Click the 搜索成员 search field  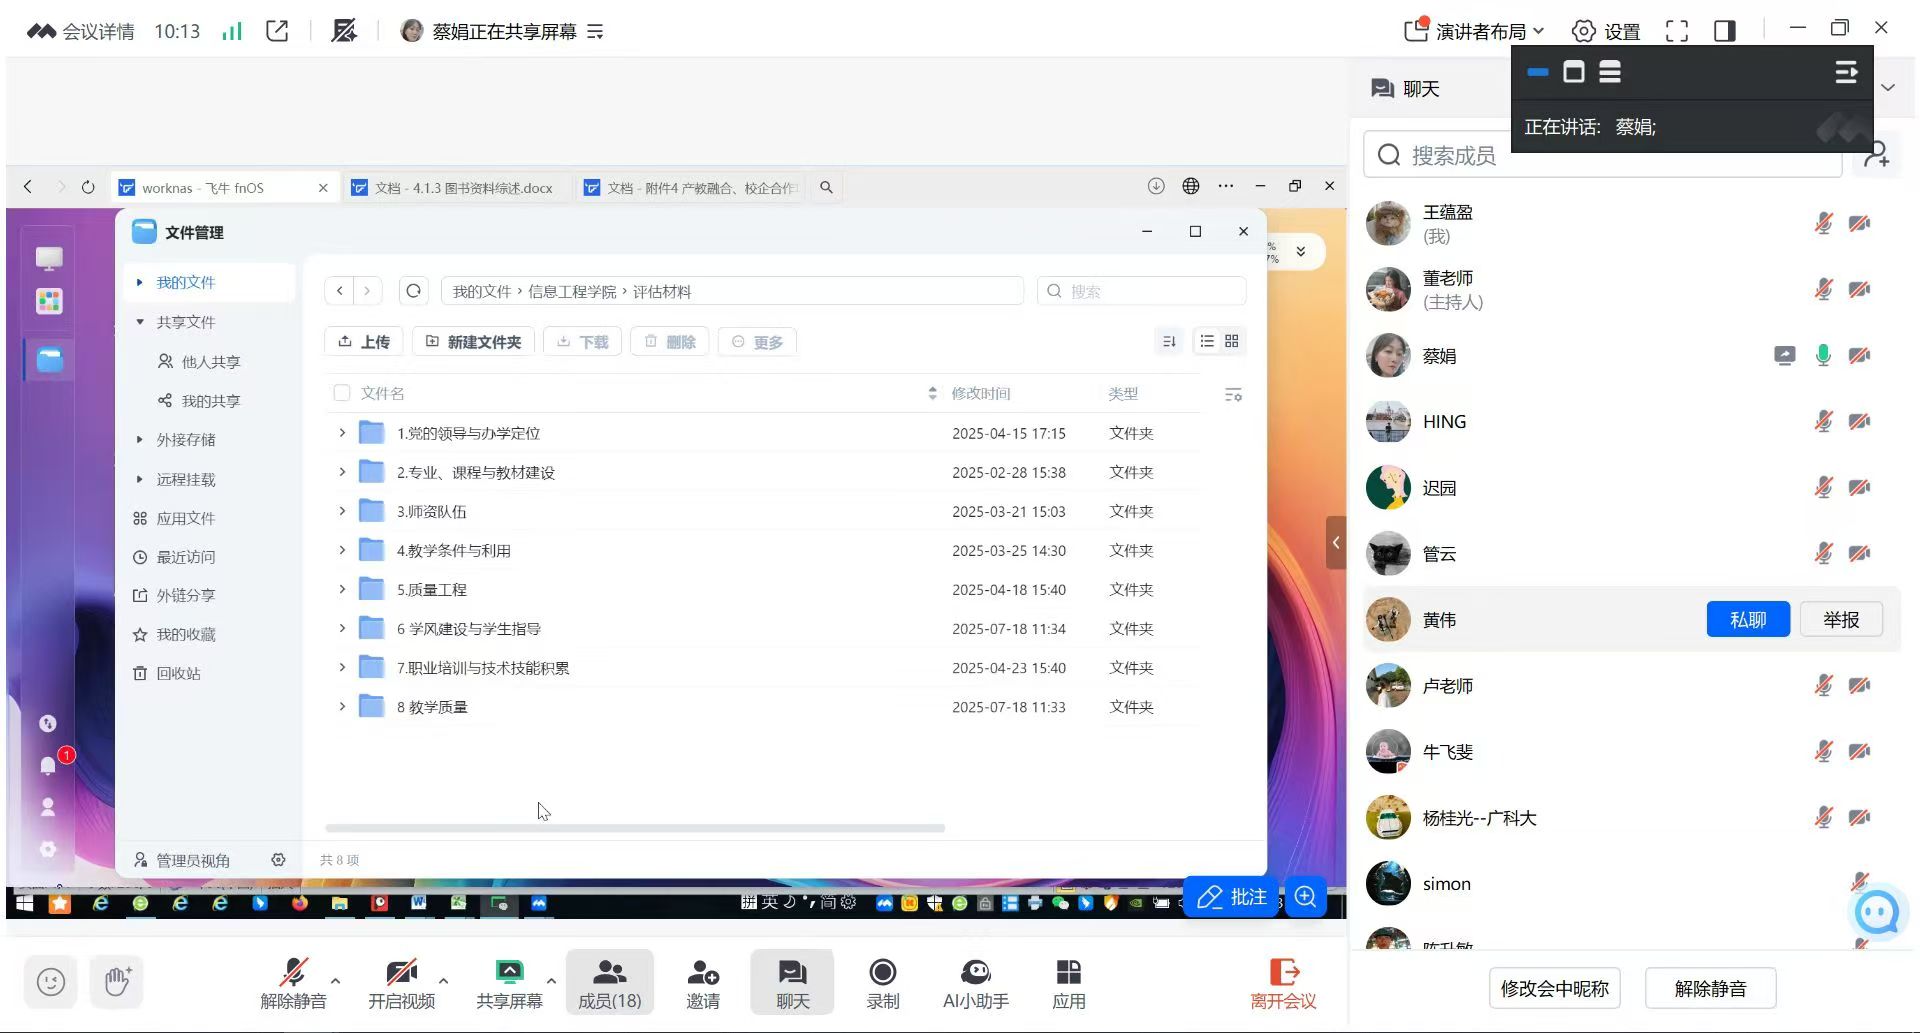pos(1600,155)
